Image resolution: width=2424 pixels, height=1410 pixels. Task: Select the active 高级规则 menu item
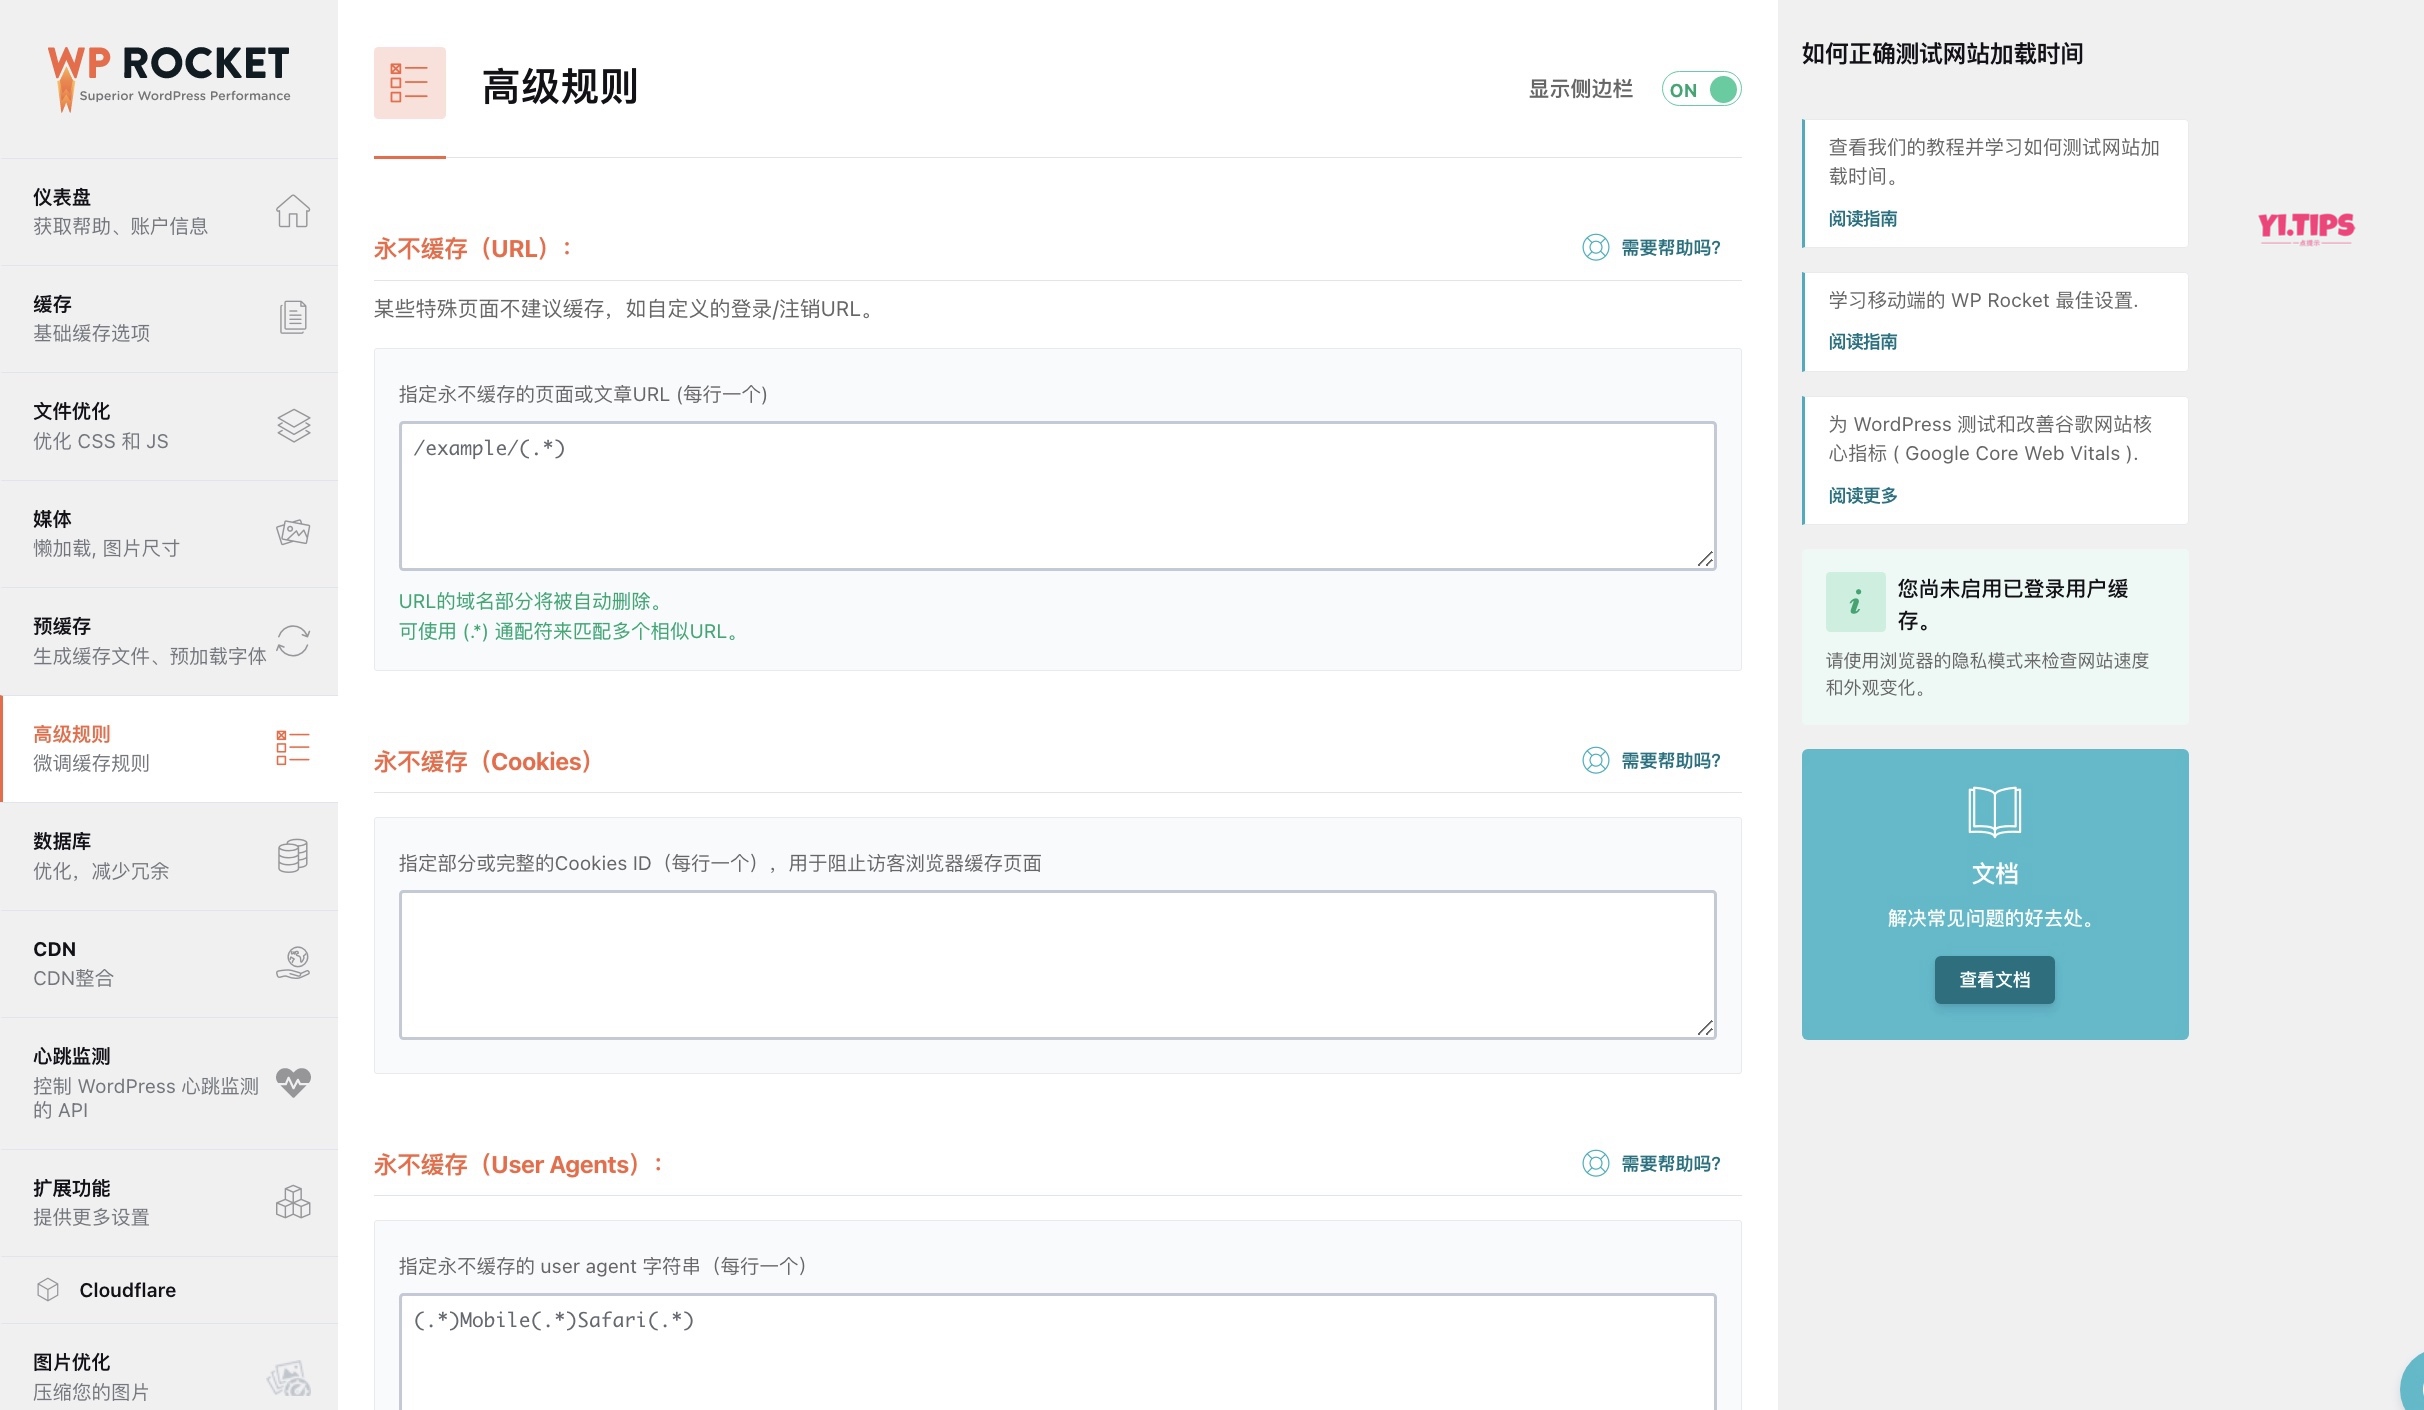pyautogui.click(x=169, y=749)
